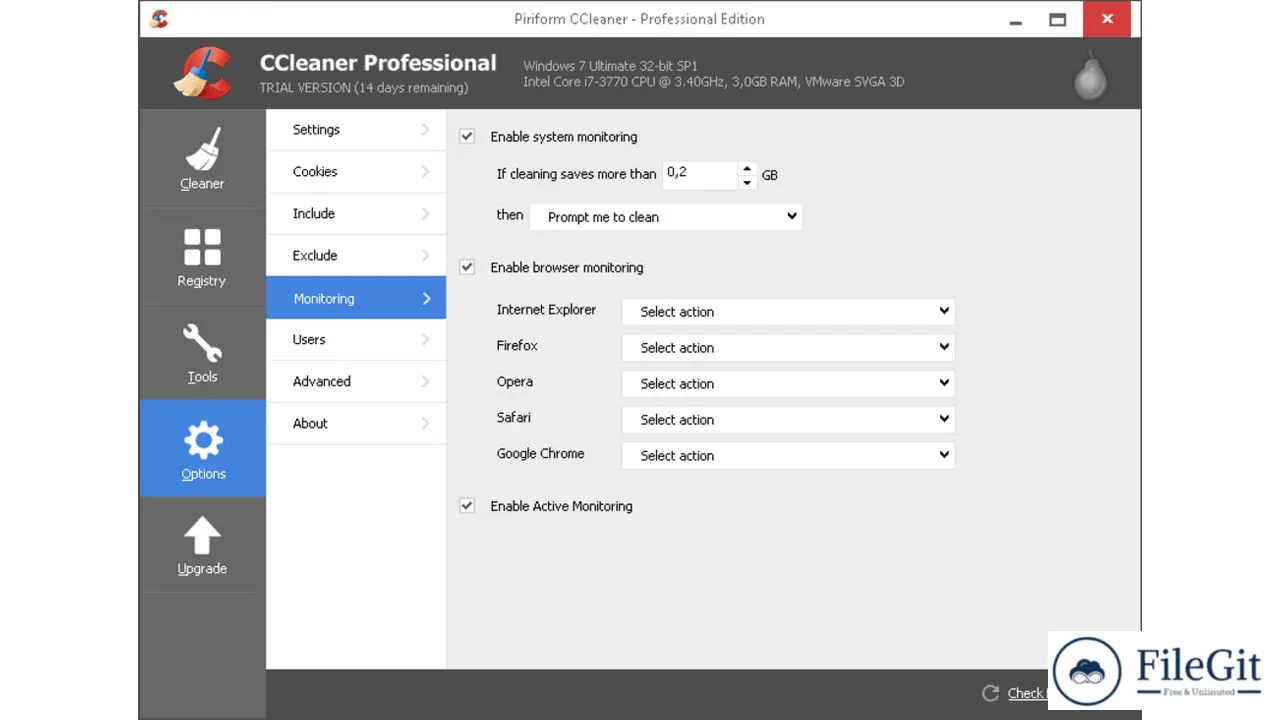Open the Include options page
The width and height of the screenshot is (1280, 720).
click(356, 214)
